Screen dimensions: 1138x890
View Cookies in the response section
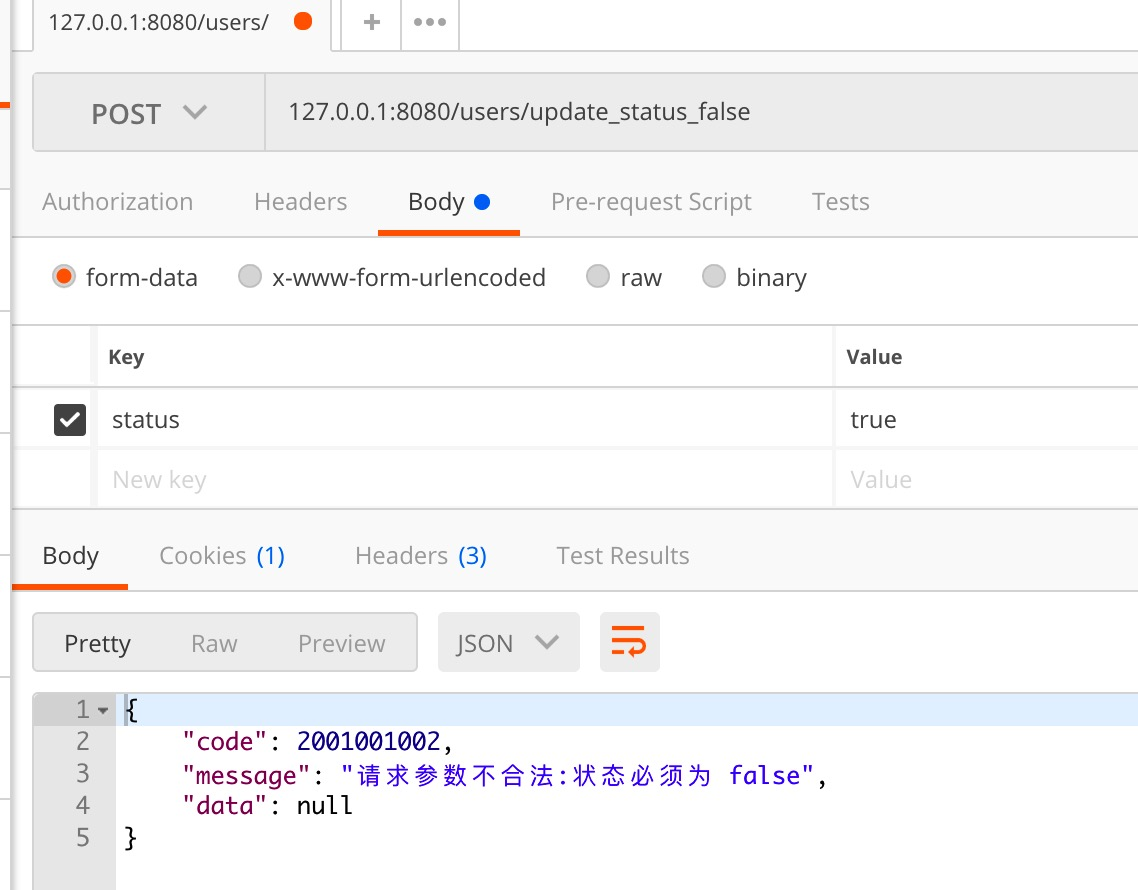222,555
